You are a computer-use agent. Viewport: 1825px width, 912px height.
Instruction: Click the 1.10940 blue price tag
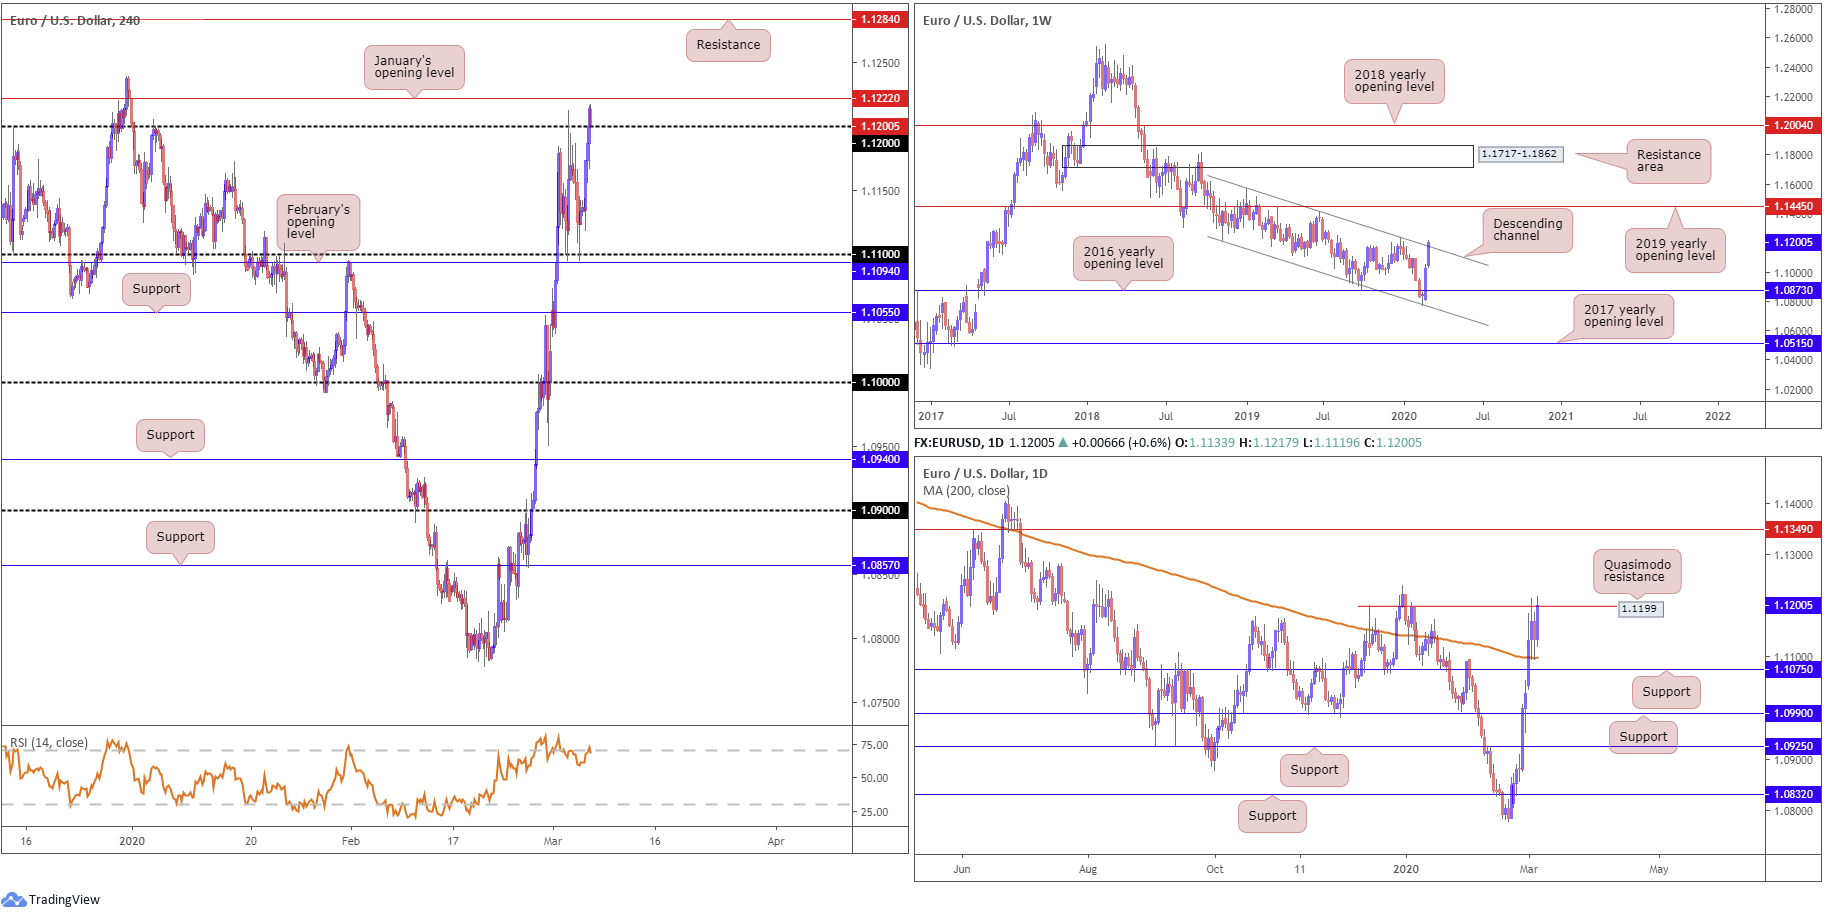(880, 271)
